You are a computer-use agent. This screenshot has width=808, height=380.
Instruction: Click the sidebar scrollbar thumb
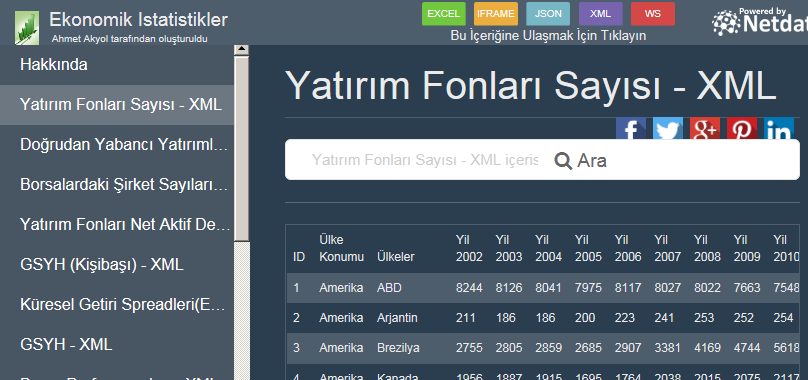pos(241,148)
